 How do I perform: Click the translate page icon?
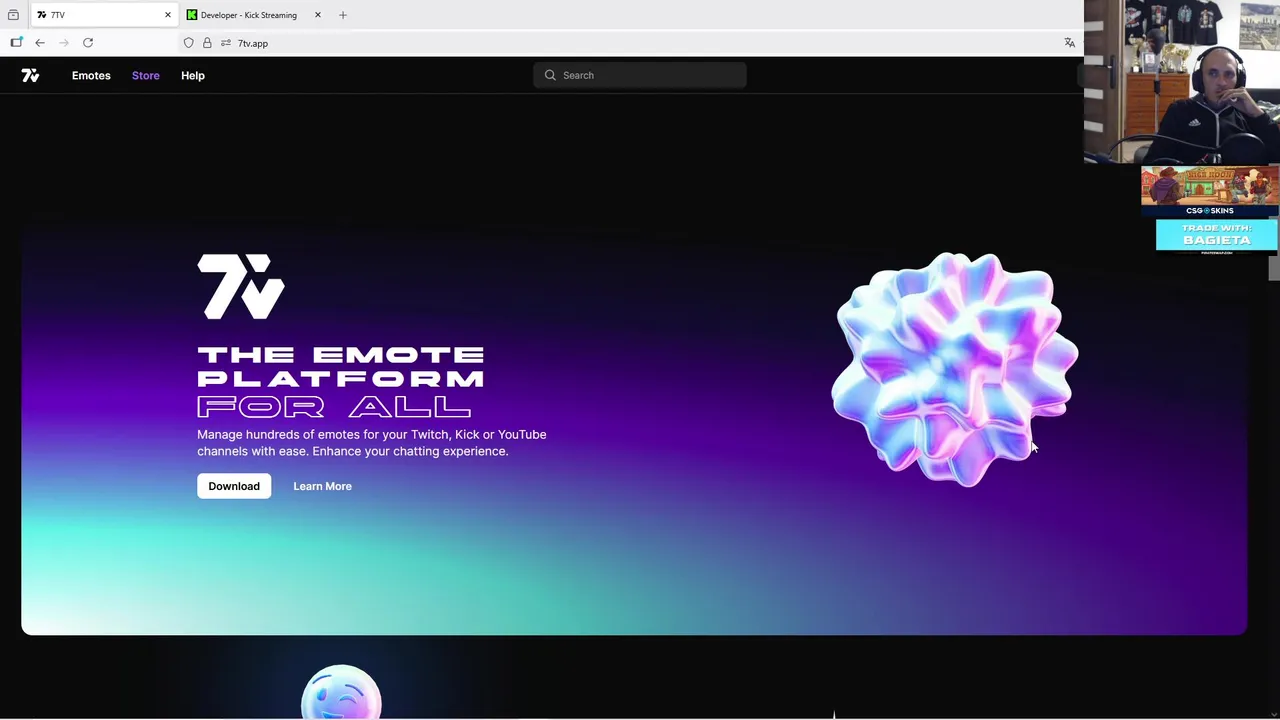[x=1069, y=43]
